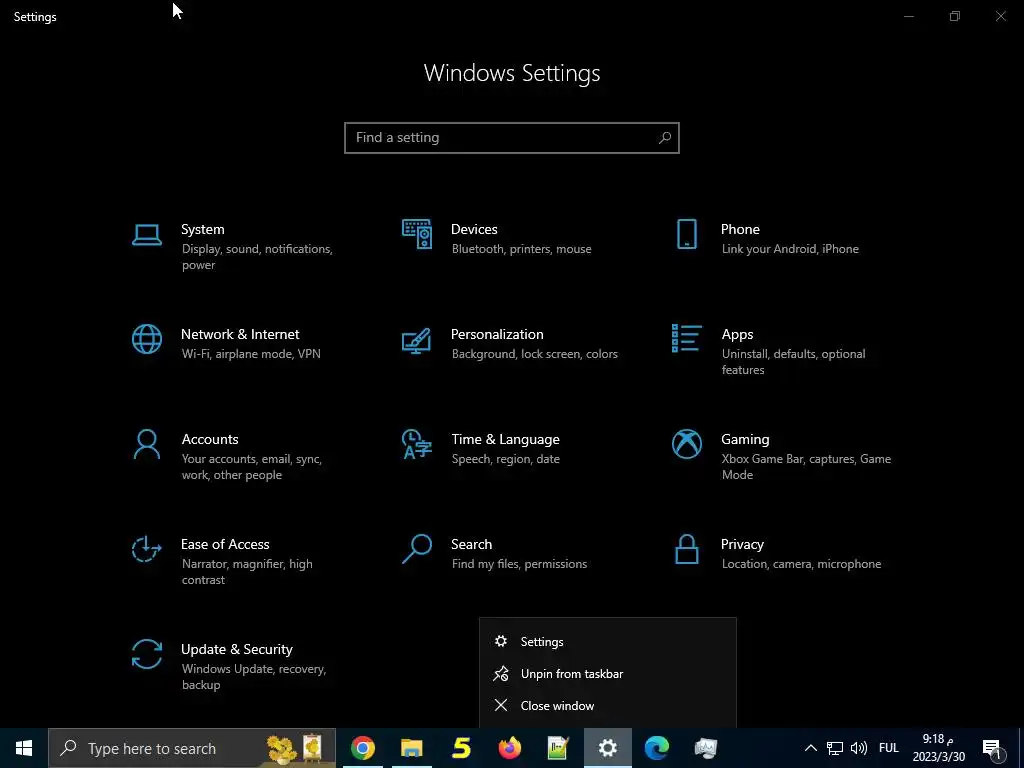Image resolution: width=1024 pixels, height=768 pixels.
Task: Open the Devices settings heading
Action: 474,229
